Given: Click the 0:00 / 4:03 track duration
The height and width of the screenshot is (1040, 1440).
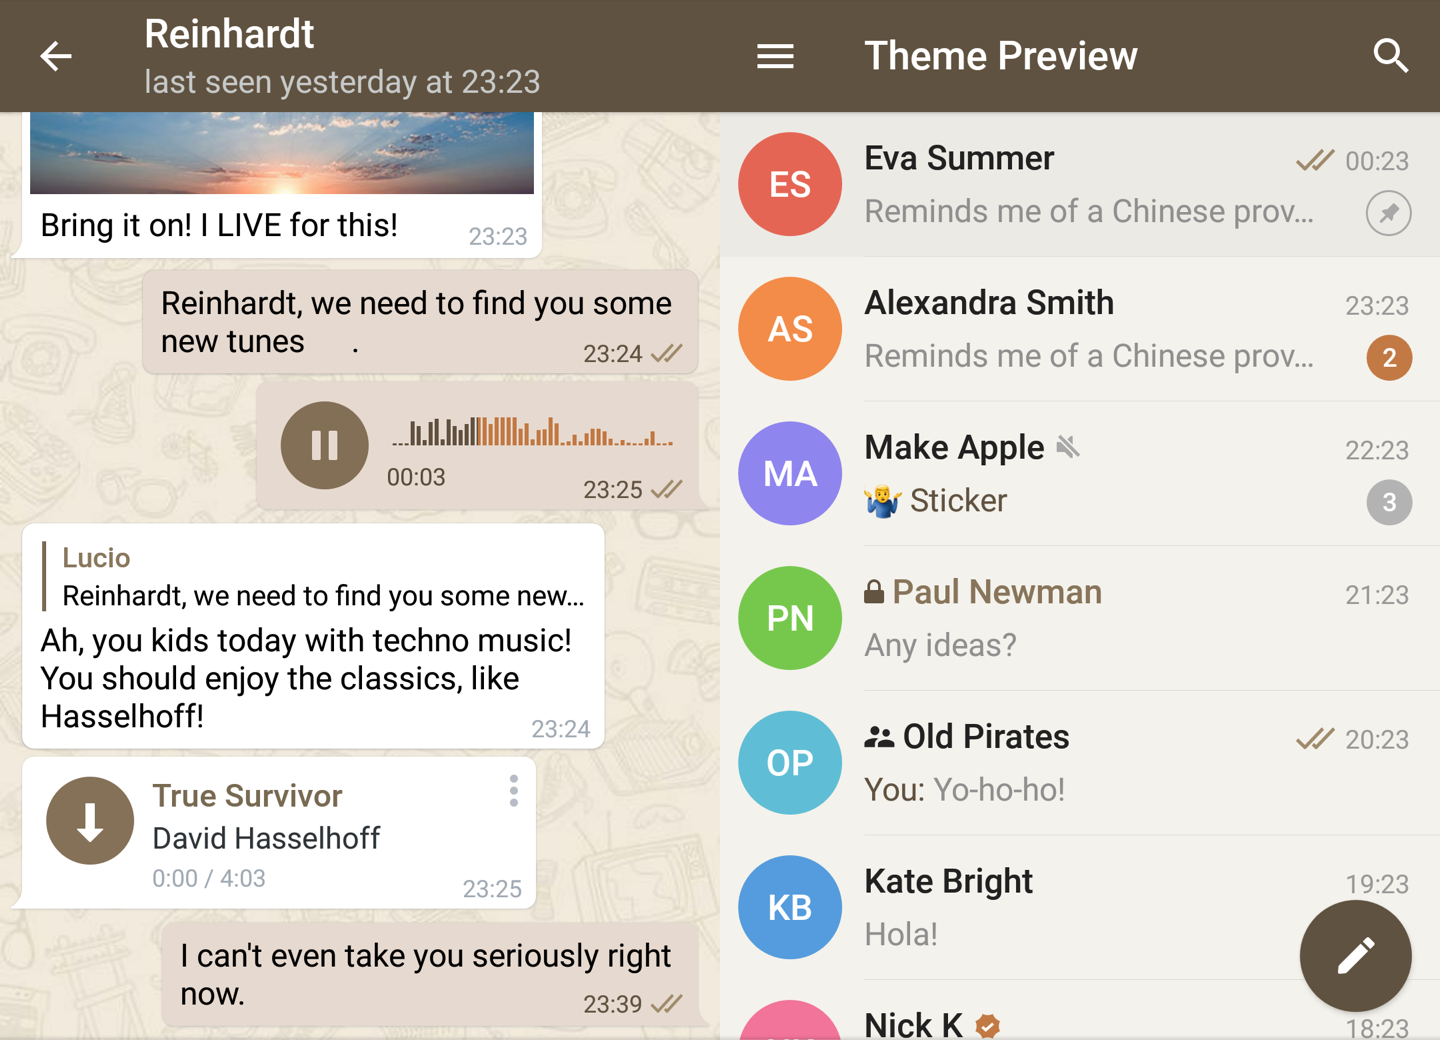Looking at the screenshot, I should point(209,879).
